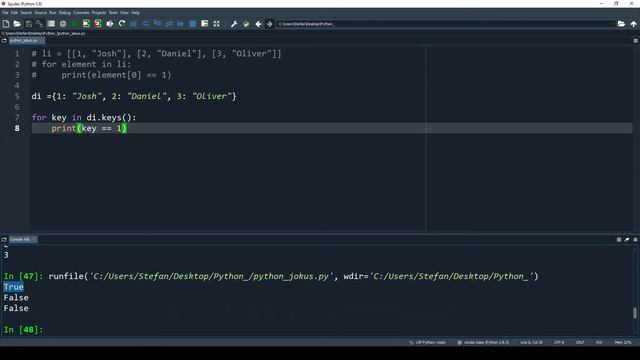Image resolution: width=640 pixels, height=360 pixels.
Task: Open the Search menu
Action: (x=26, y=13)
